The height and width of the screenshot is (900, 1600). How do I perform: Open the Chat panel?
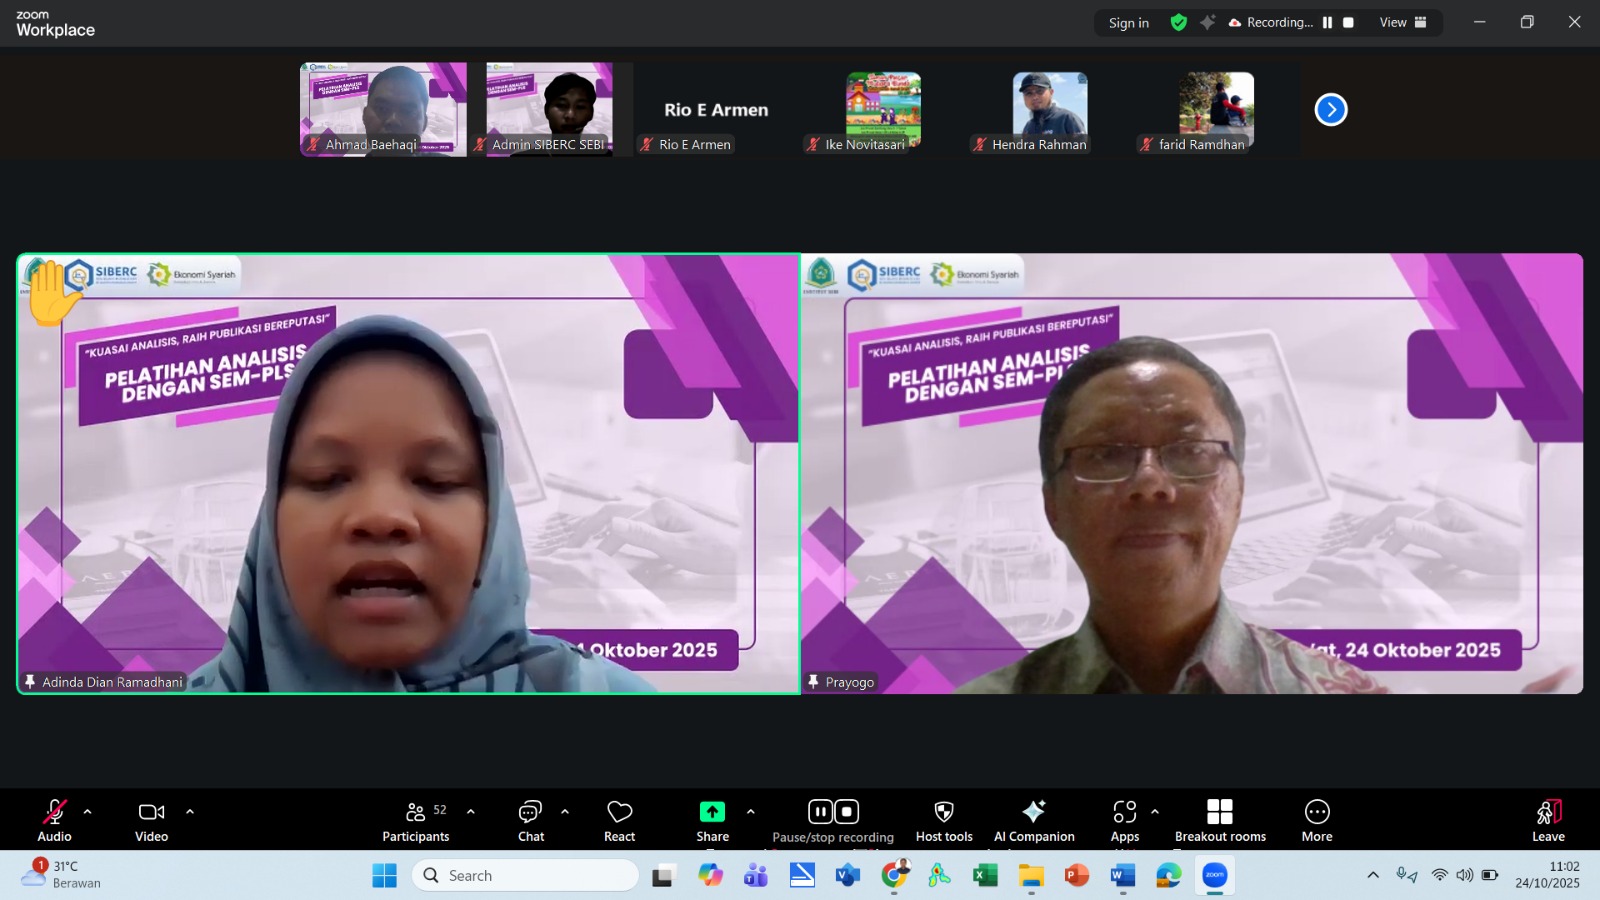(x=530, y=820)
